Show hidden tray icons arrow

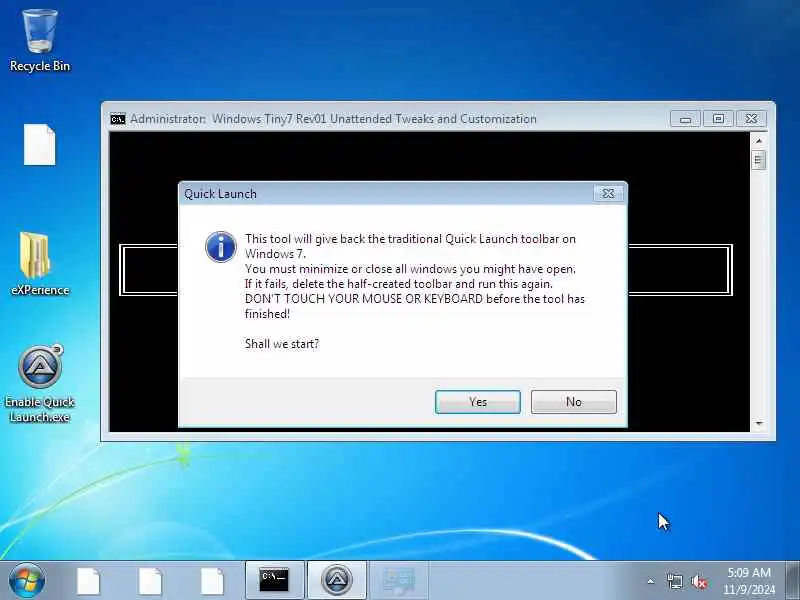coord(651,581)
